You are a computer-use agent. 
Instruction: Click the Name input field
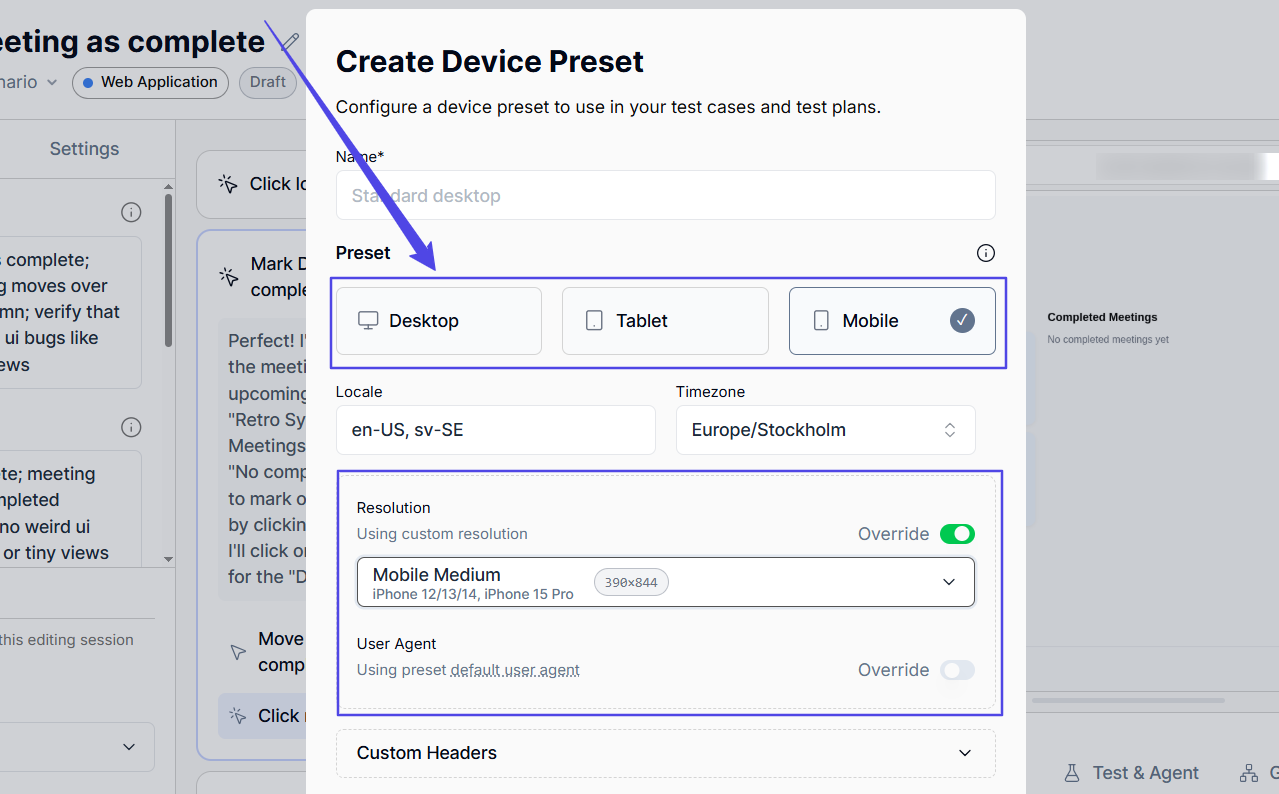(x=665, y=195)
